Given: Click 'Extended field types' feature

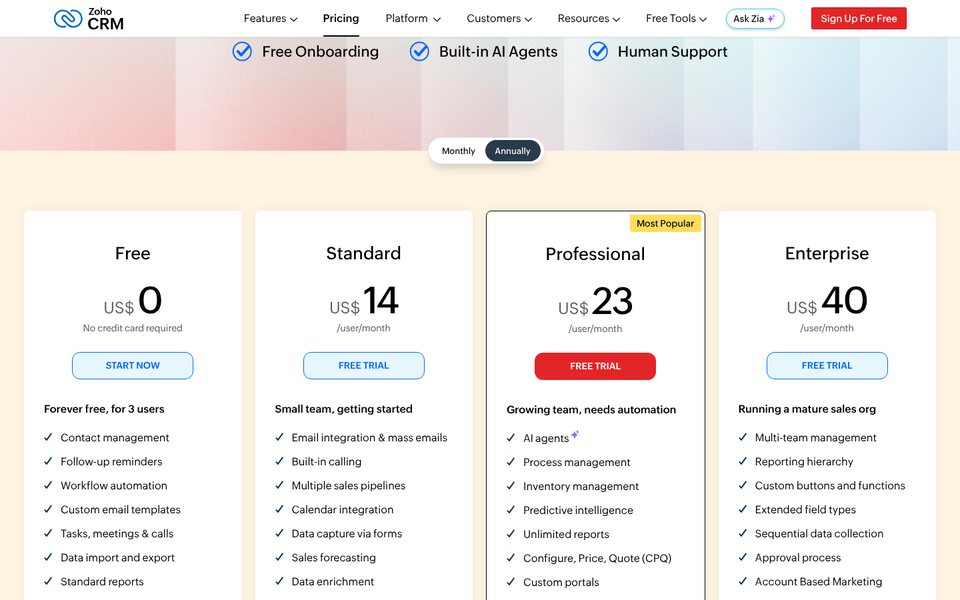Looking at the screenshot, I should 805,509.
